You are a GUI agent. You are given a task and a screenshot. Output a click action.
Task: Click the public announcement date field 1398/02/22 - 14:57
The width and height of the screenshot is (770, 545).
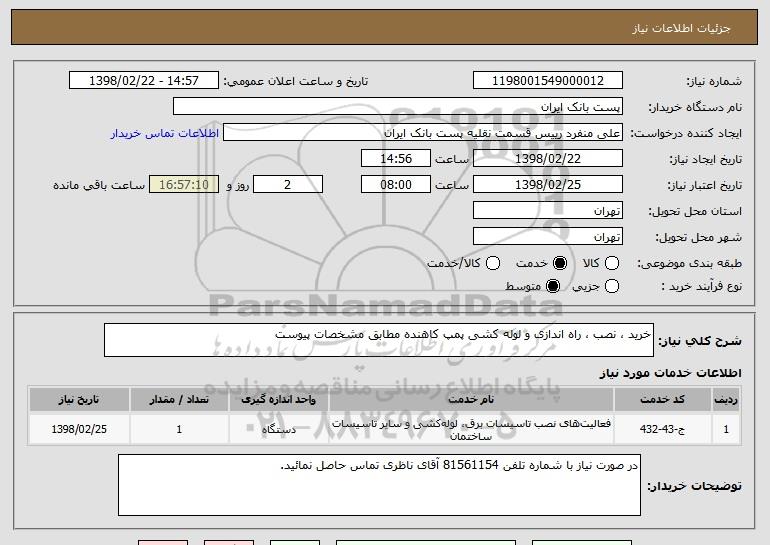coord(144,81)
